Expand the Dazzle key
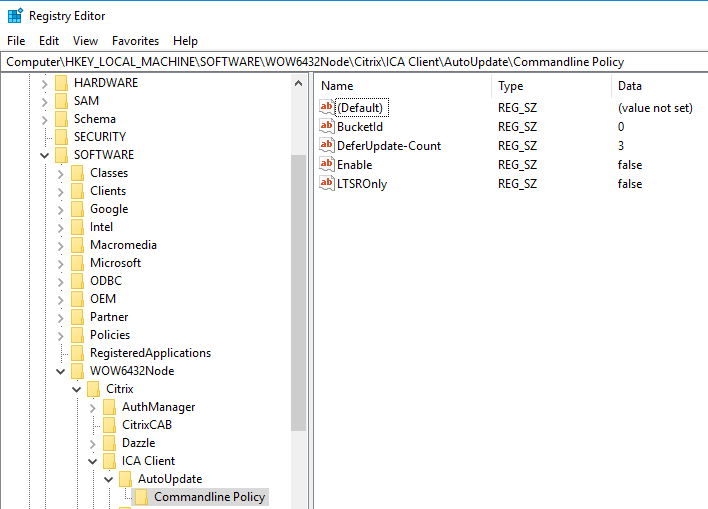 (x=93, y=444)
